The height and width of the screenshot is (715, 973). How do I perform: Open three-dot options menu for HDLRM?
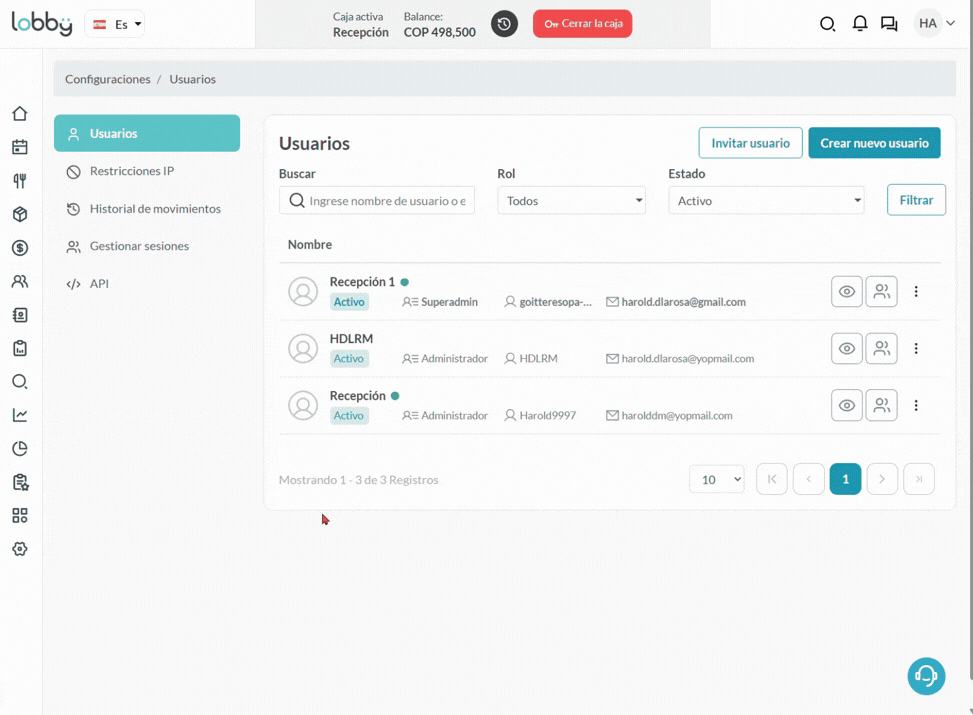click(x=916, y=349)
